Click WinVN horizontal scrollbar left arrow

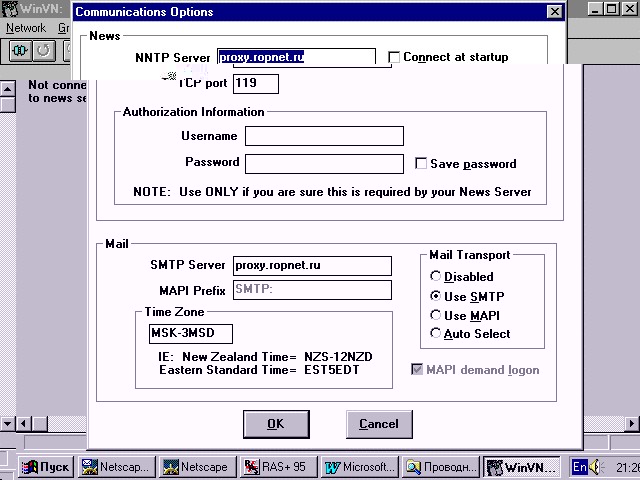24,424
